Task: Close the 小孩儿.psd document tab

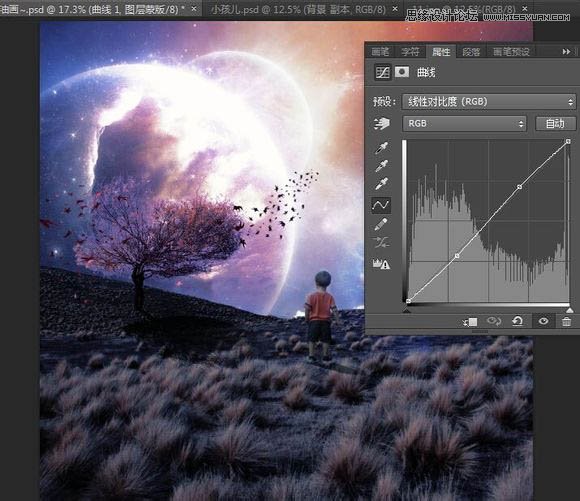Action: click(x=395, y=9)
